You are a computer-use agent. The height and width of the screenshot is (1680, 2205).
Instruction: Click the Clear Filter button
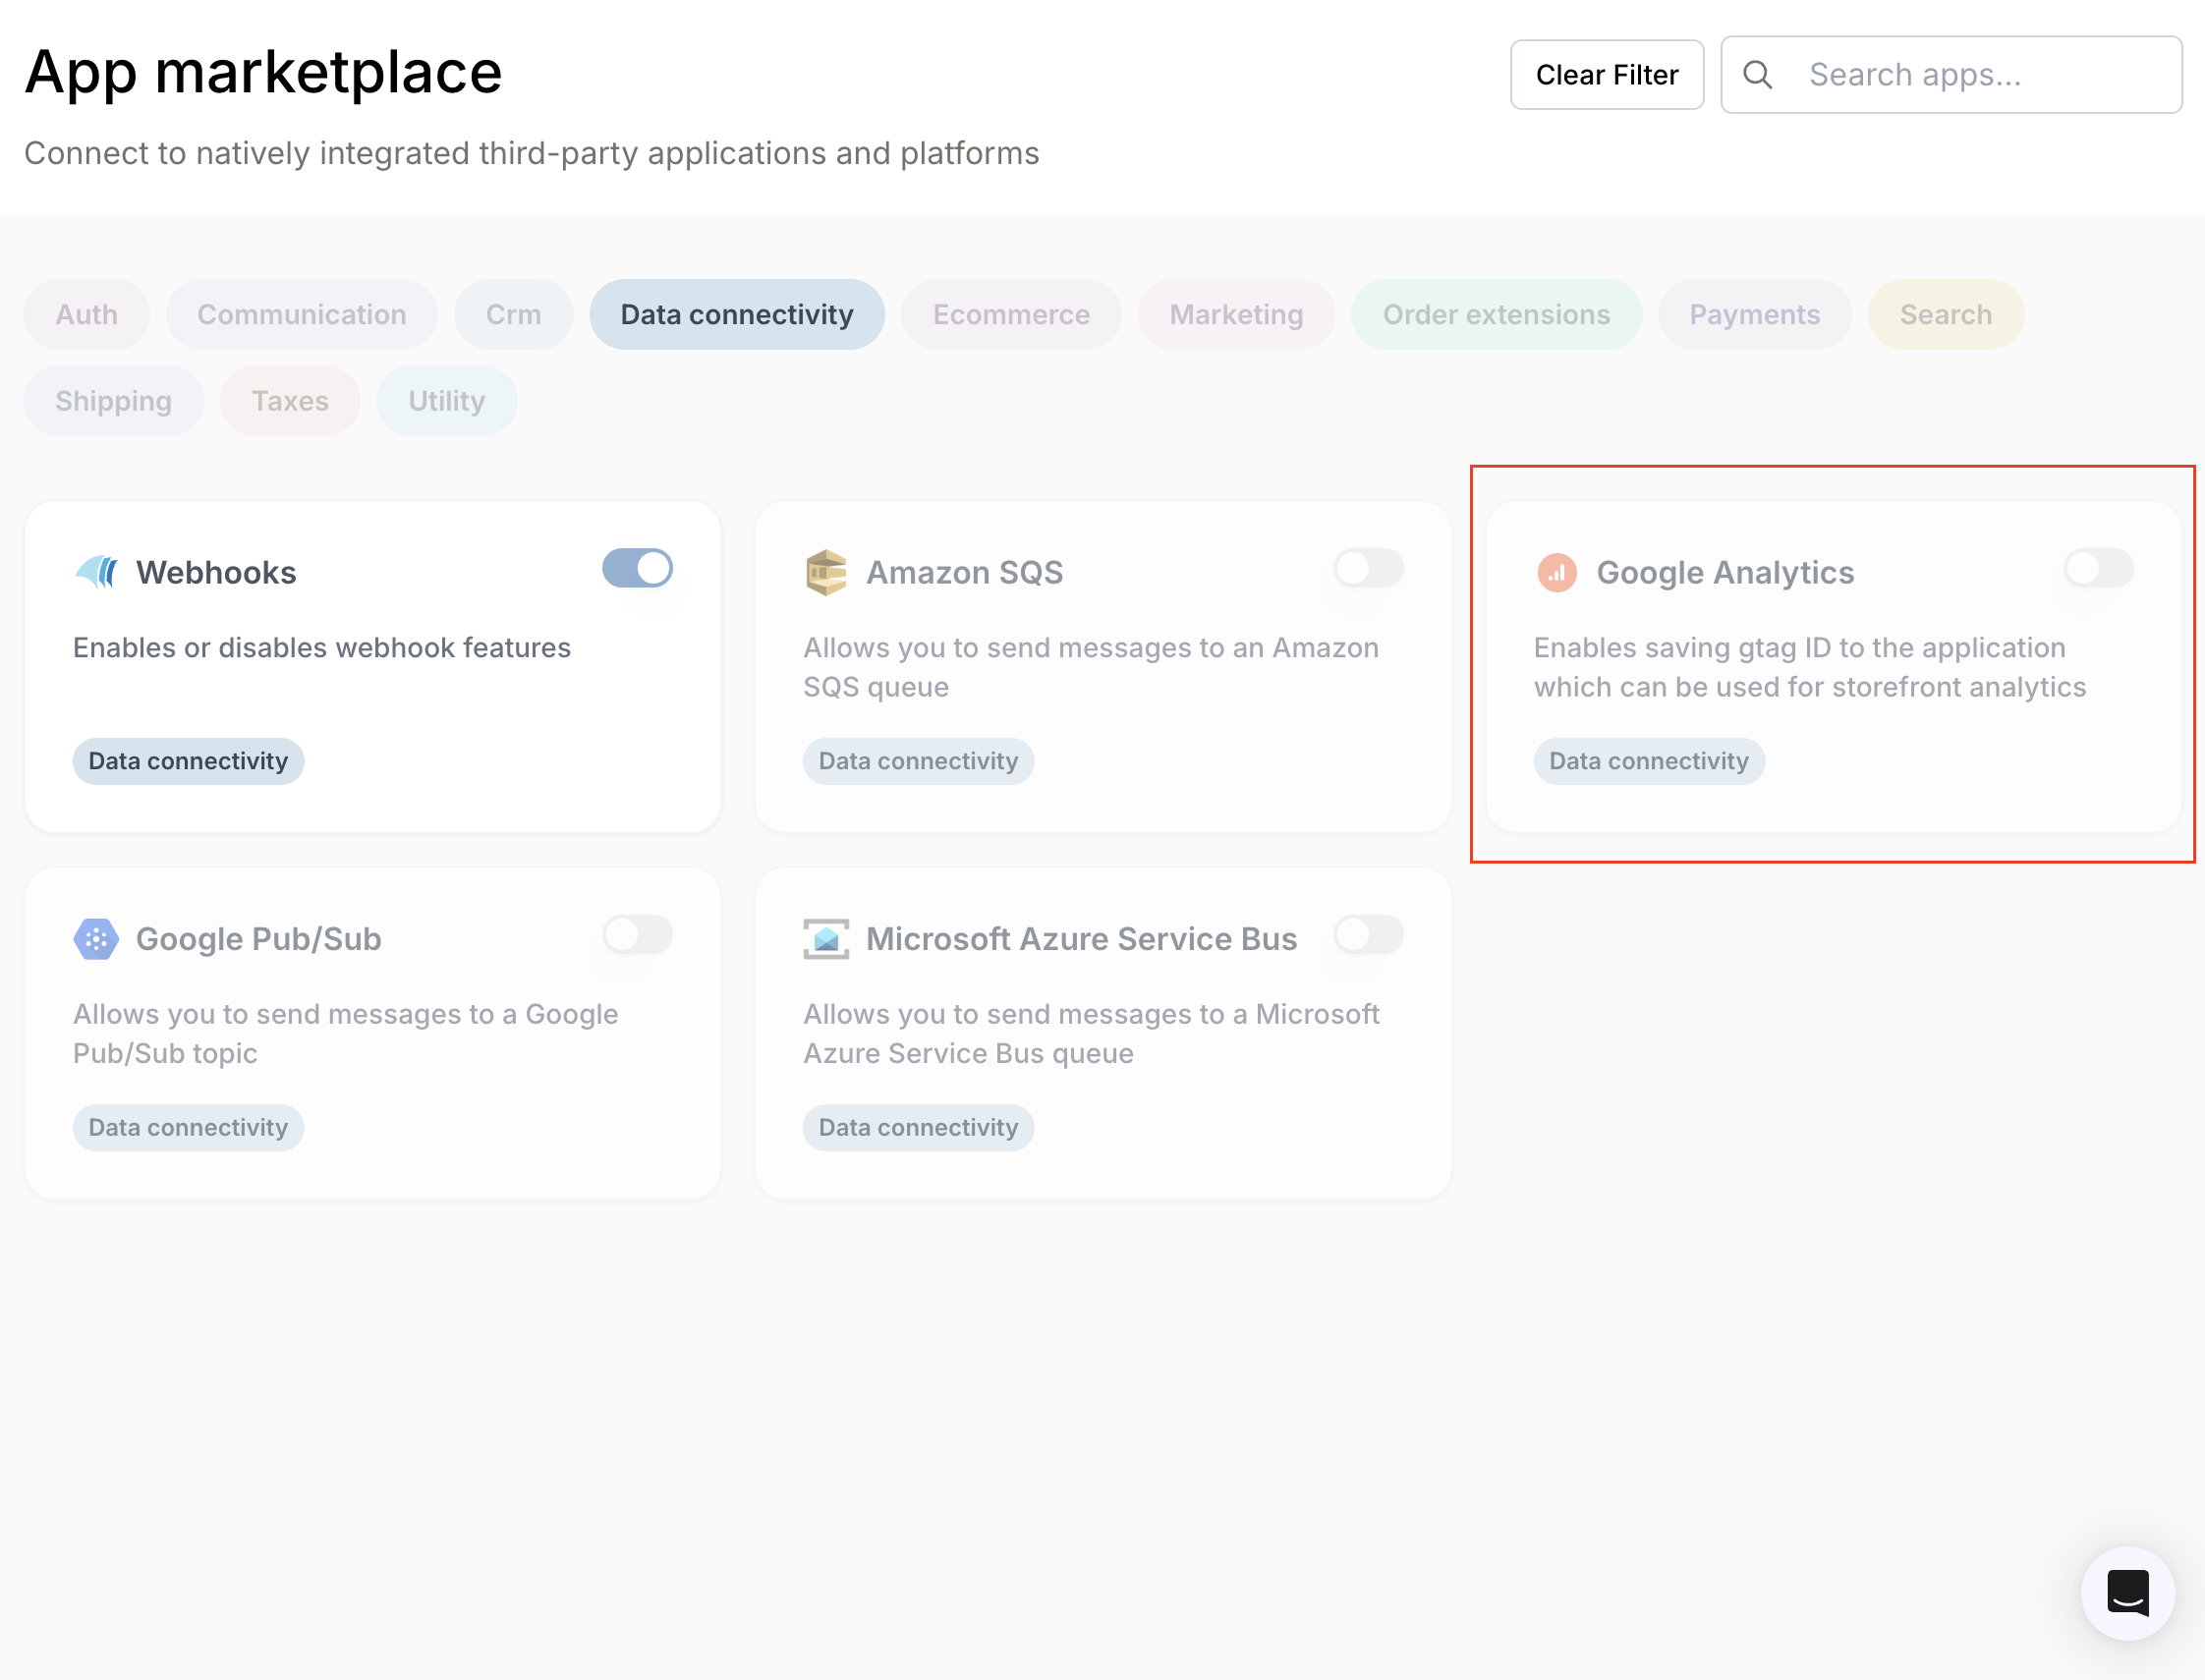[1606, 74]
